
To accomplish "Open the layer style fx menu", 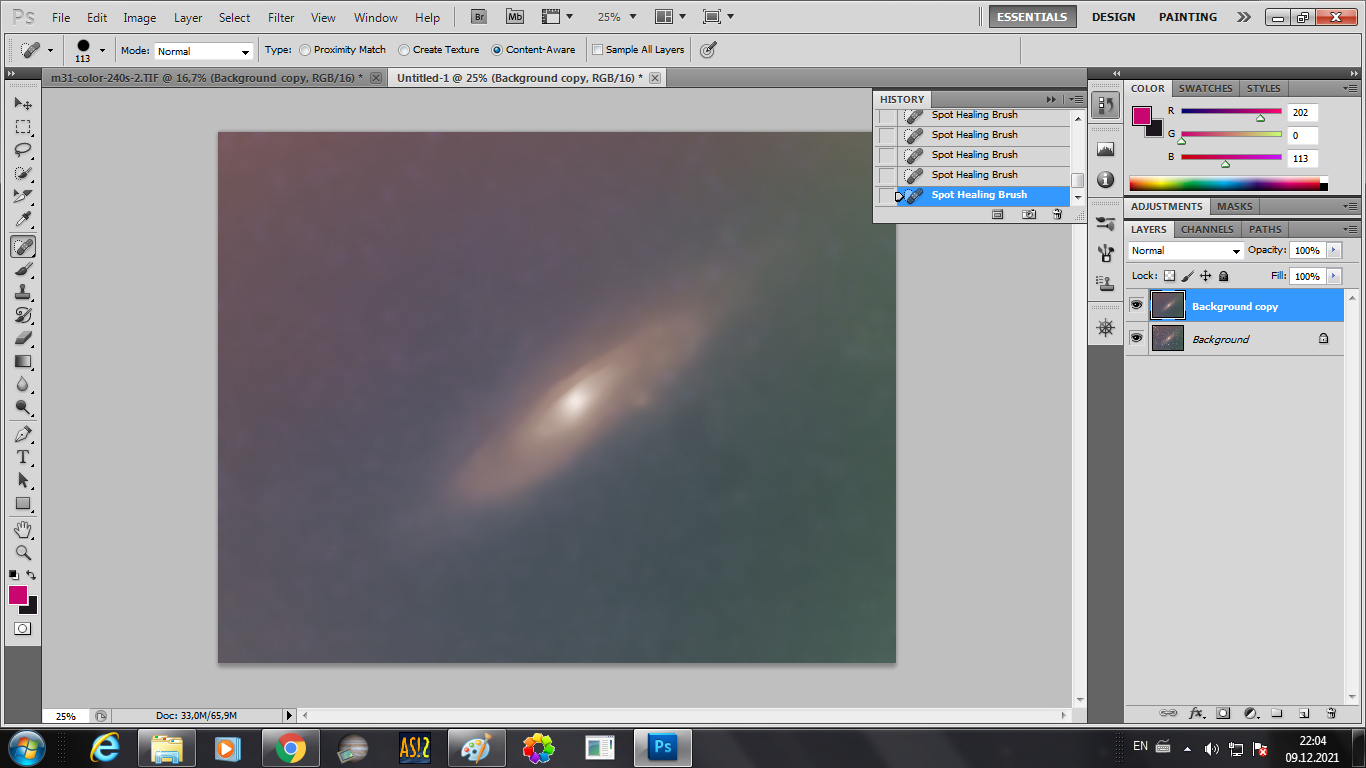I will pyautogui.click(x=1196, y=713).
